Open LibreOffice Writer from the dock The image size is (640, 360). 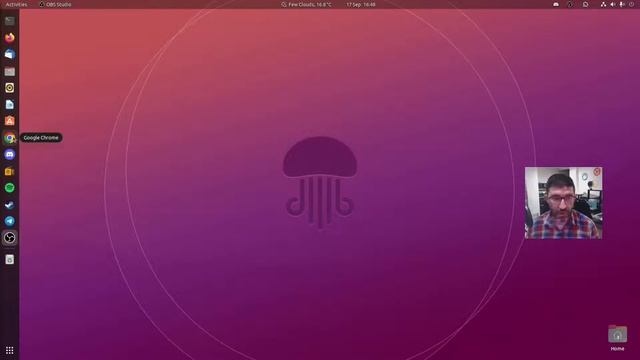point(9,104)
